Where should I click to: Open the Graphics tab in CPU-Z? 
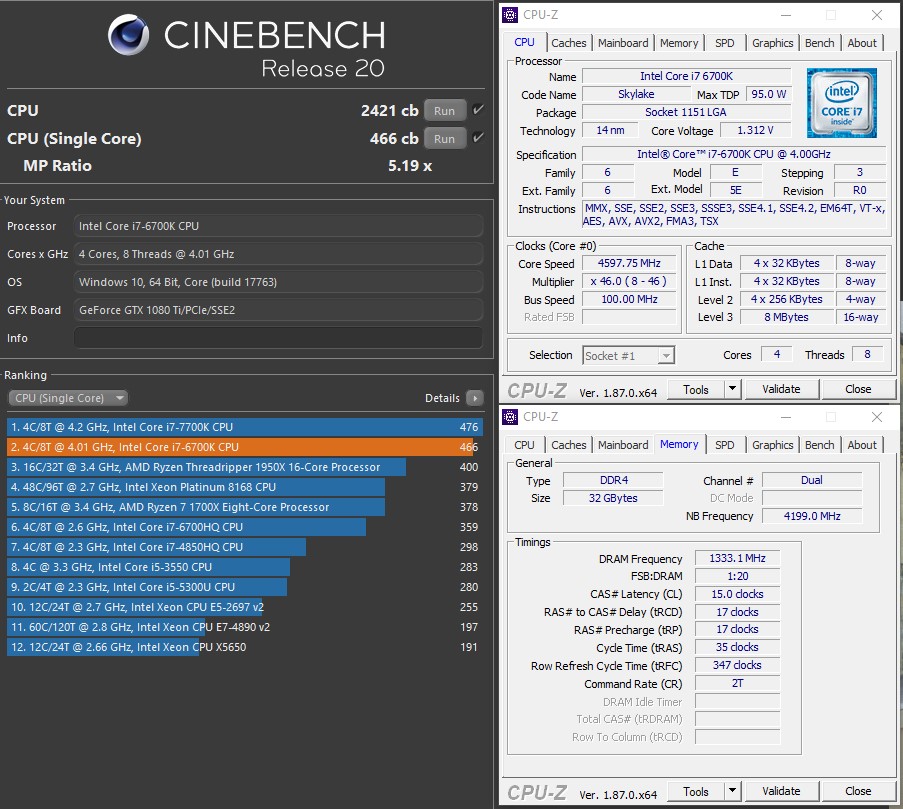pyautogui.click(x=772, y=43)
